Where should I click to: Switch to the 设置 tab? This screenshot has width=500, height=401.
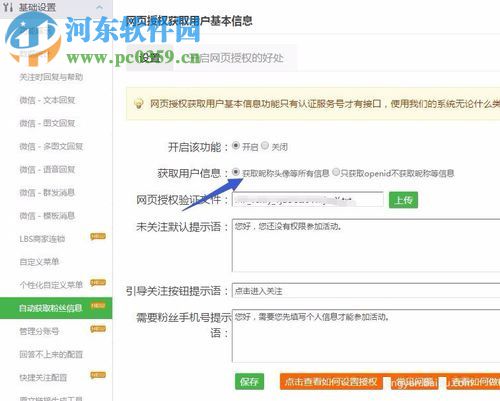tap(150, 58)
